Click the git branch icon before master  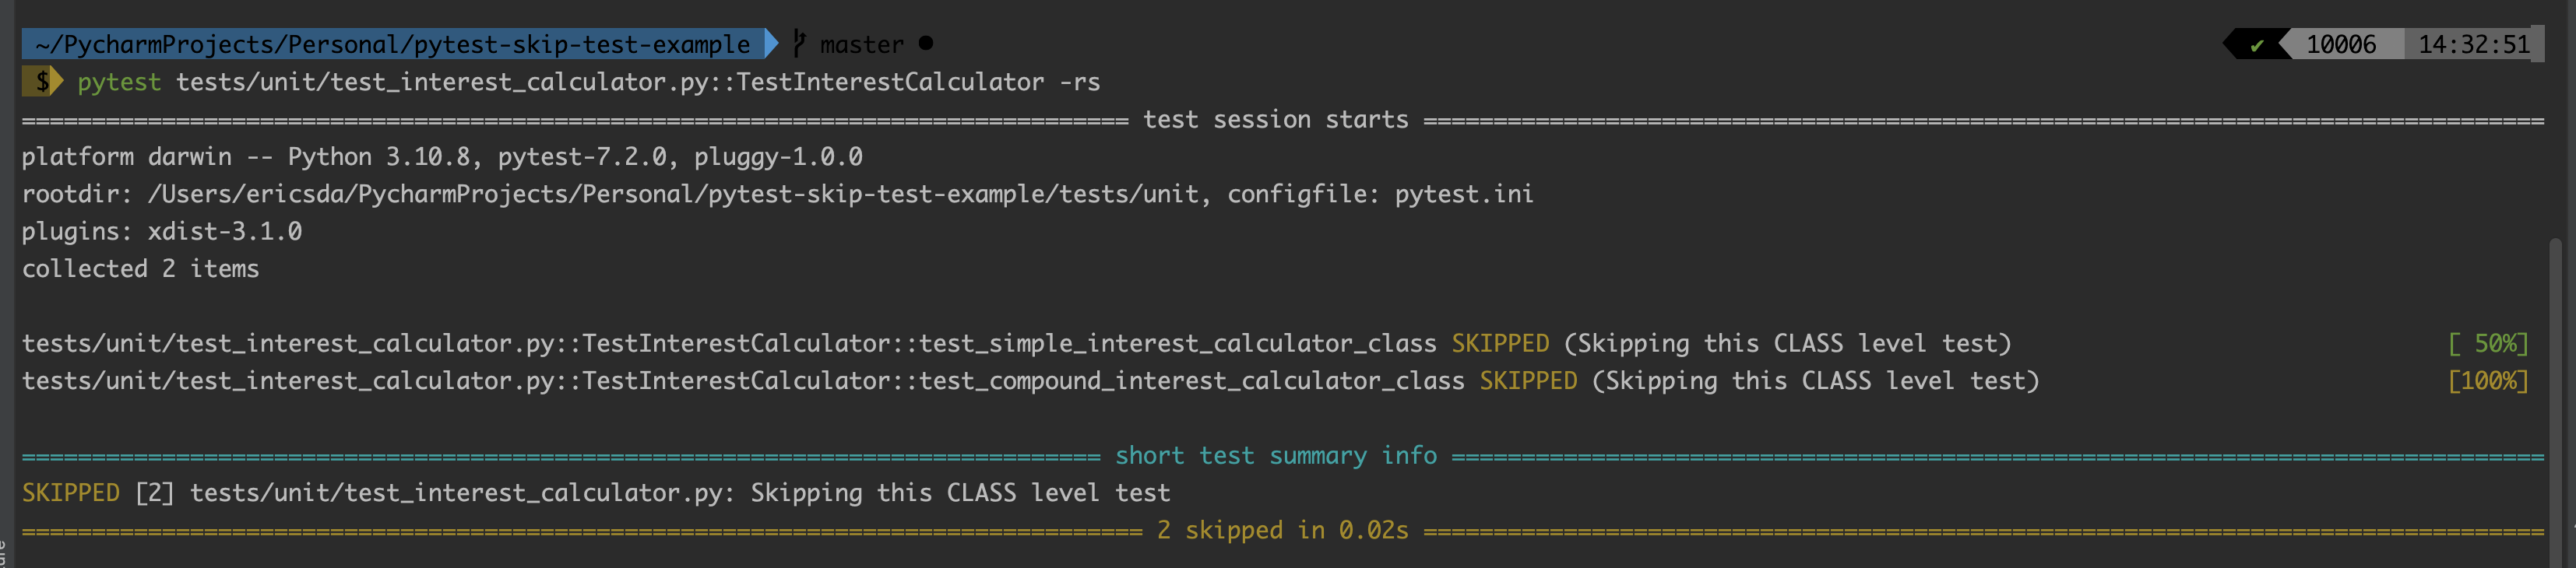coord(799,43)
